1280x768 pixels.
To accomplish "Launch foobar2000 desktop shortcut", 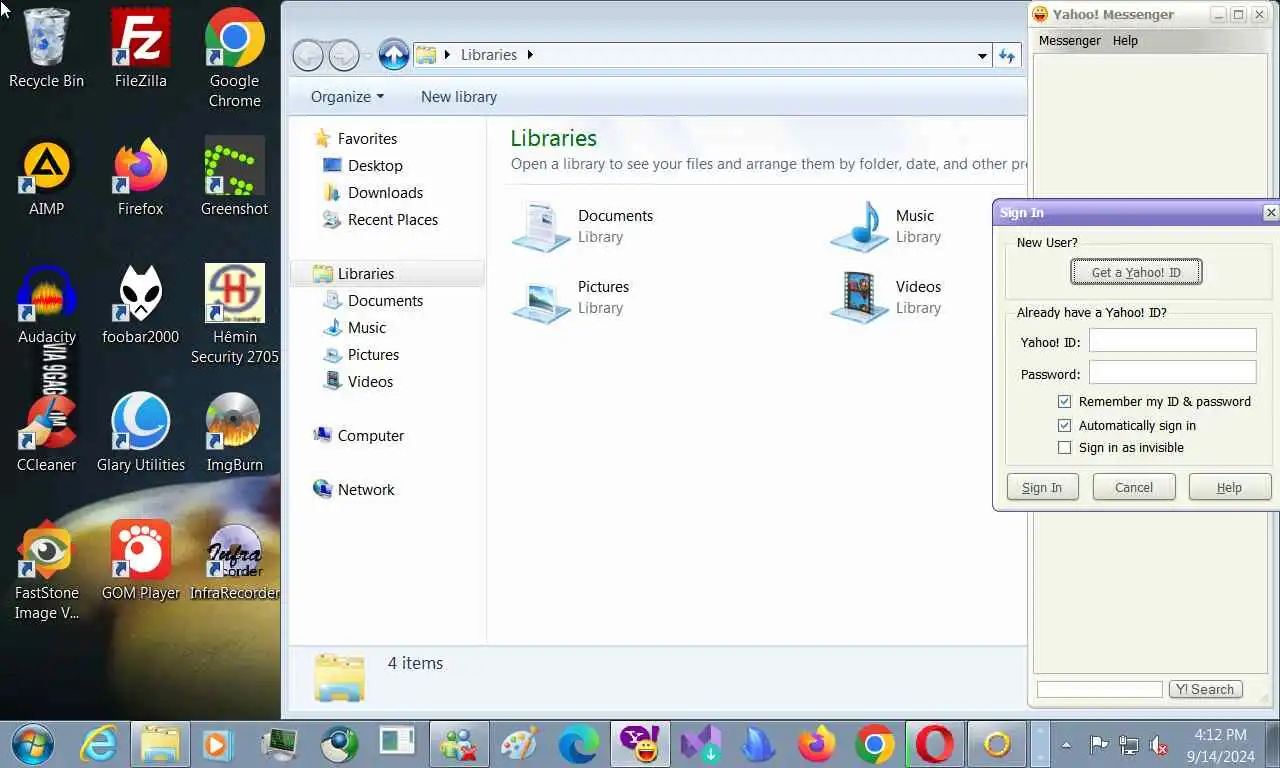I will (x=140, y=305).
